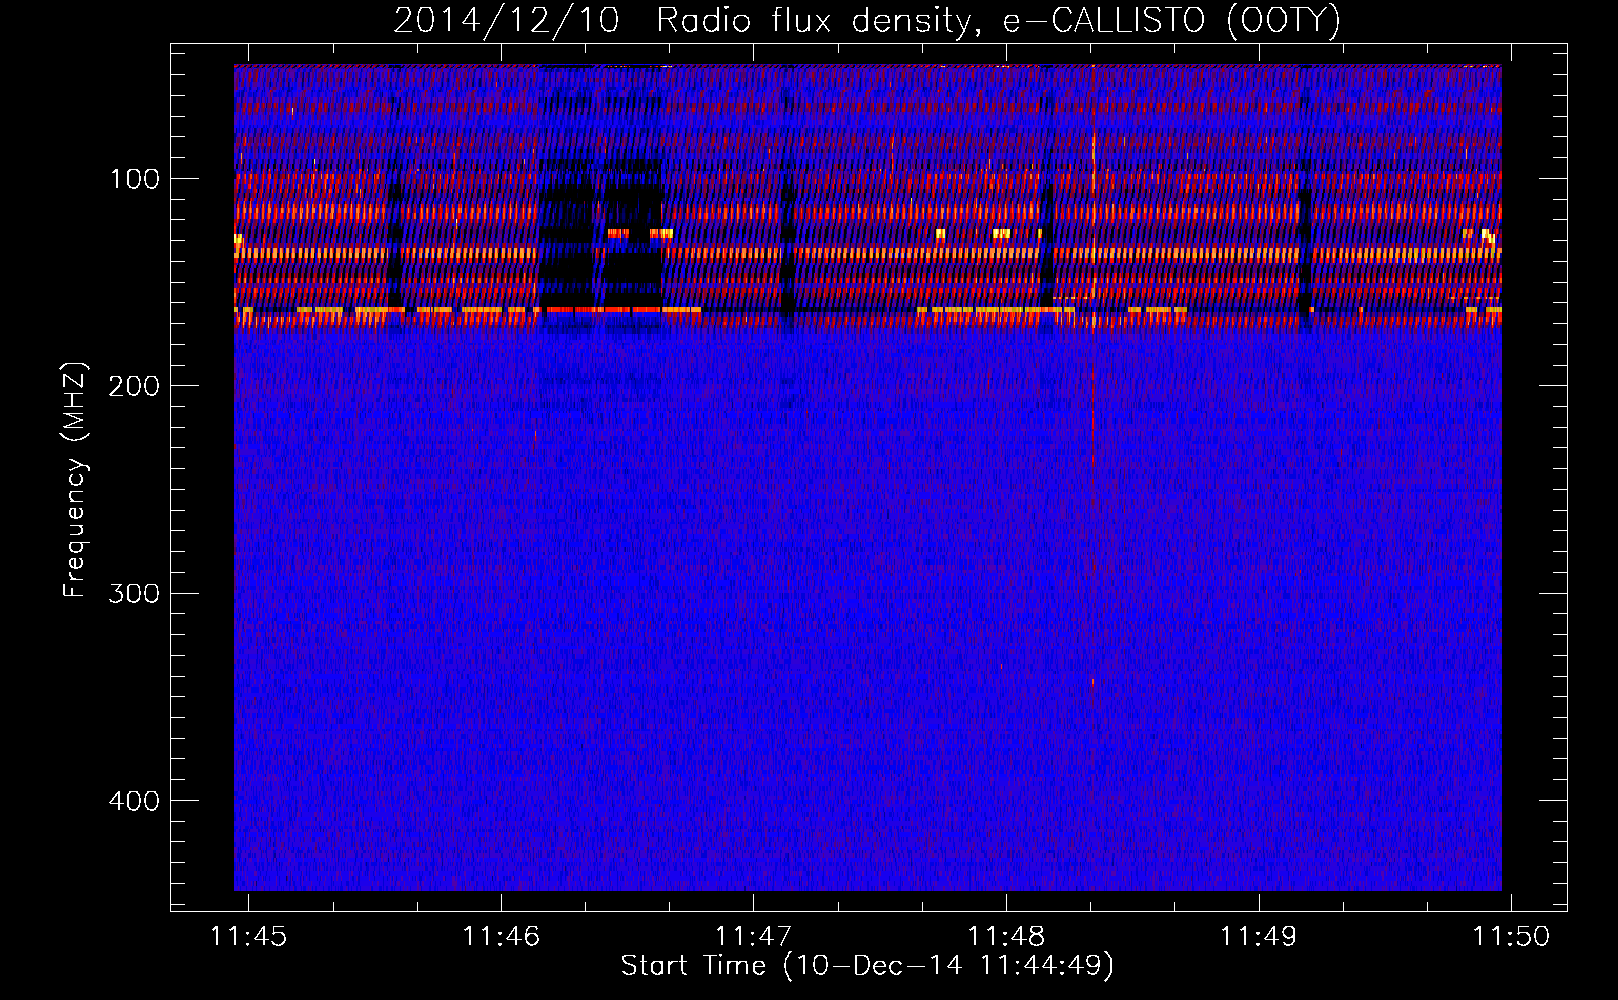The height and width of the screenshot is (1000, 1618).
Task: Select the 'Frequency (MHZ)' axis label
Action: pos(75,479)
